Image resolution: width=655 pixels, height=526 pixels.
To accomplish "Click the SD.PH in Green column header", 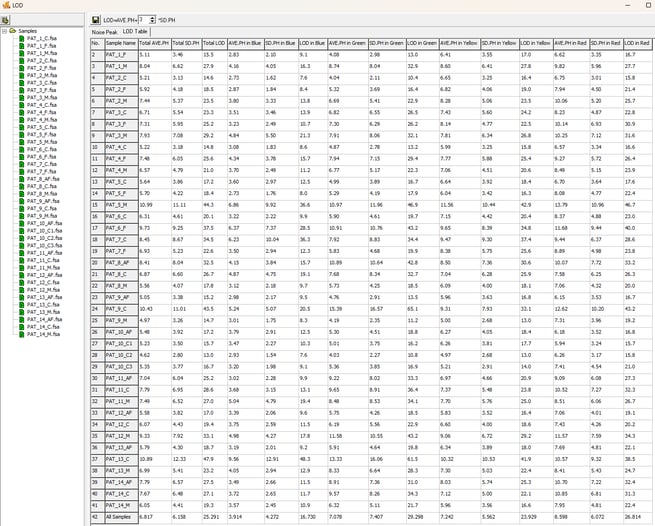I will tap(387, 43).
